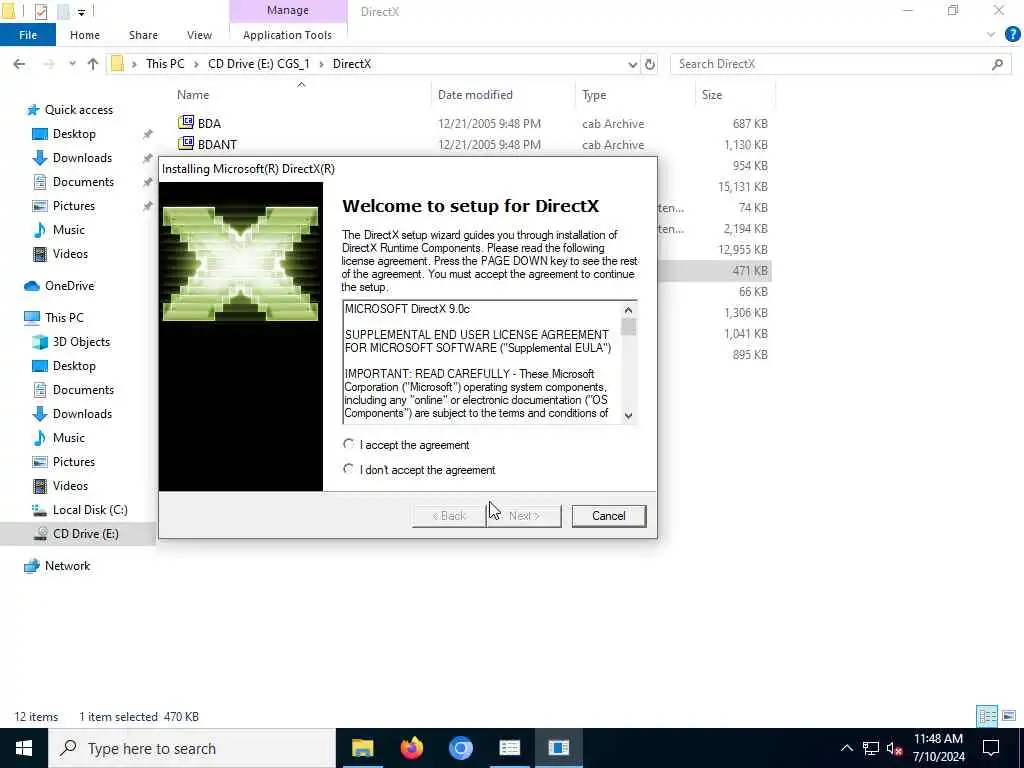Click the Cancel button in DirectX setup

608,516
